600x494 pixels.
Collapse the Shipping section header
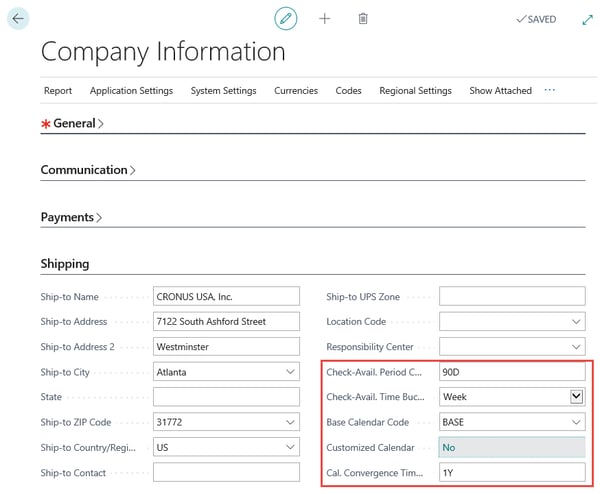click(x=65, y=264)
